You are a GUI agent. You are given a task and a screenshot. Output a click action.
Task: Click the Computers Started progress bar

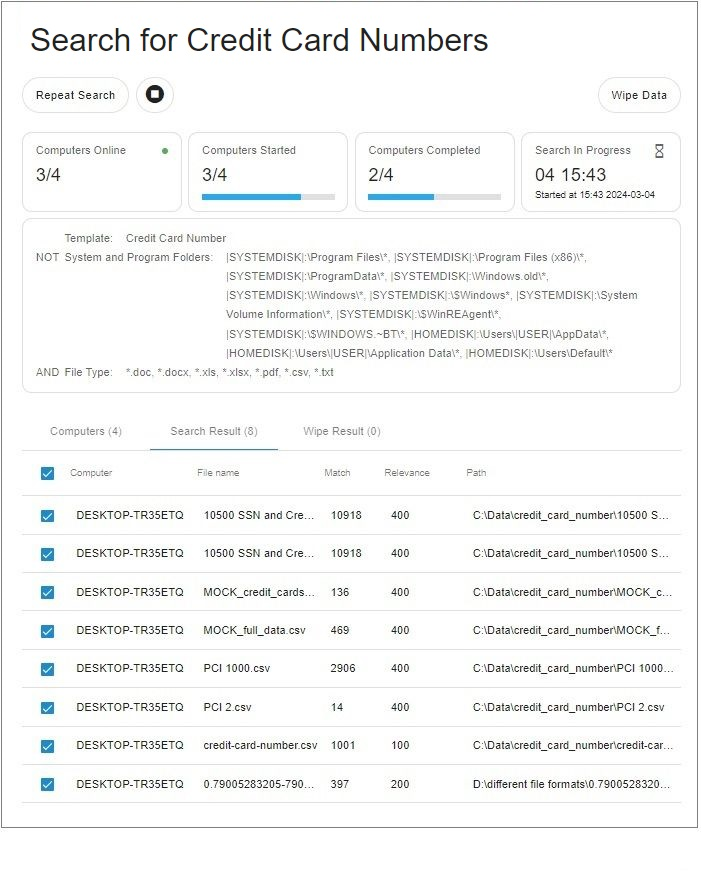point(269,197)
